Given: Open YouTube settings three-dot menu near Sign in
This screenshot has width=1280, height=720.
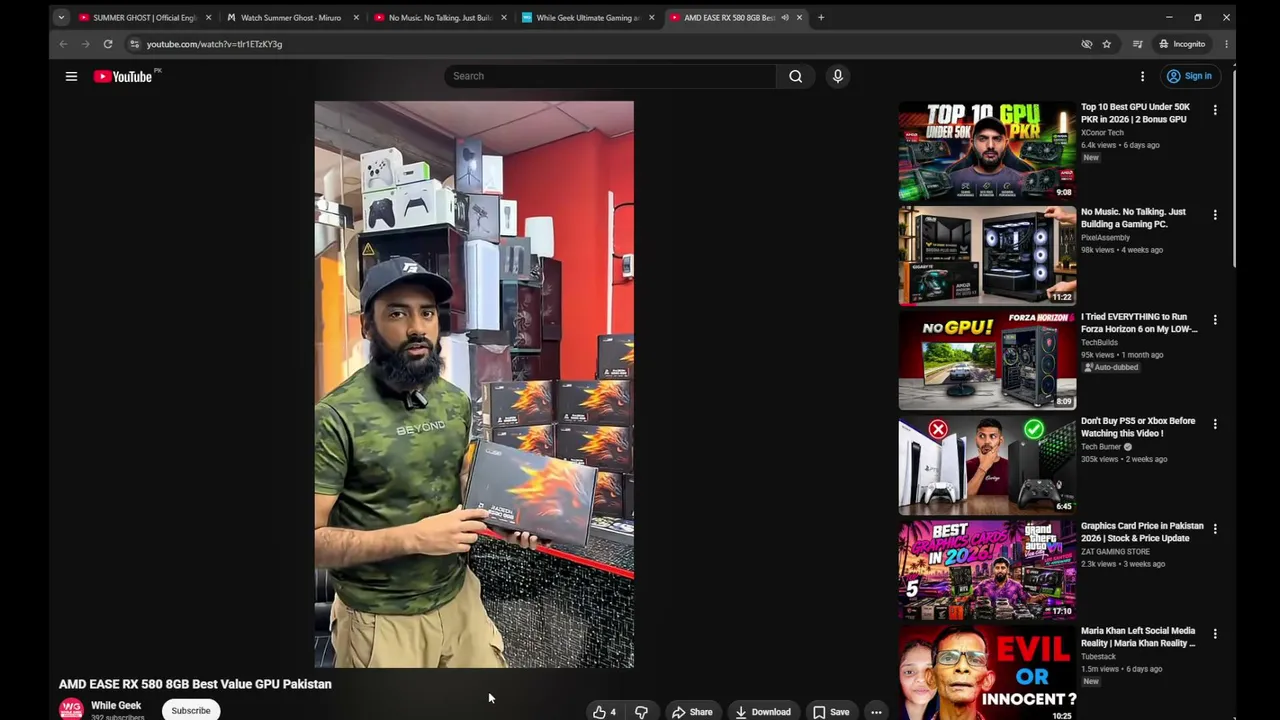Looking at the screenshot, I should (1142, 76).
